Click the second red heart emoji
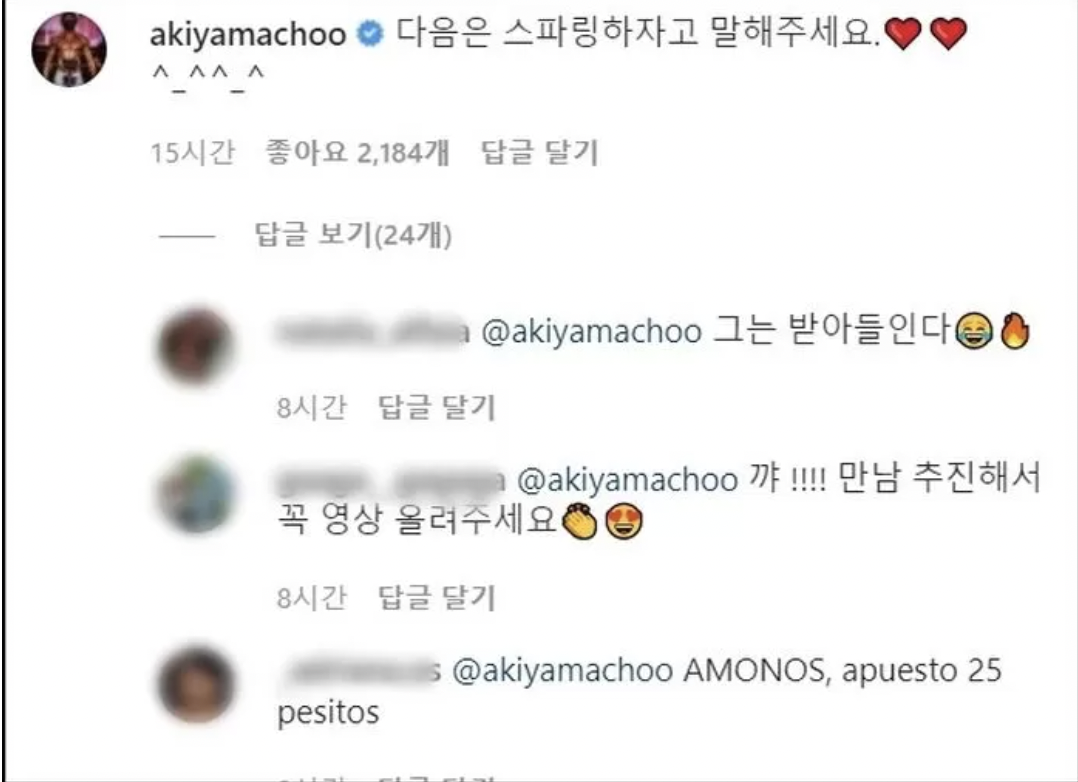The height and width of the screenshot is (782, 1078). point(949,34)
